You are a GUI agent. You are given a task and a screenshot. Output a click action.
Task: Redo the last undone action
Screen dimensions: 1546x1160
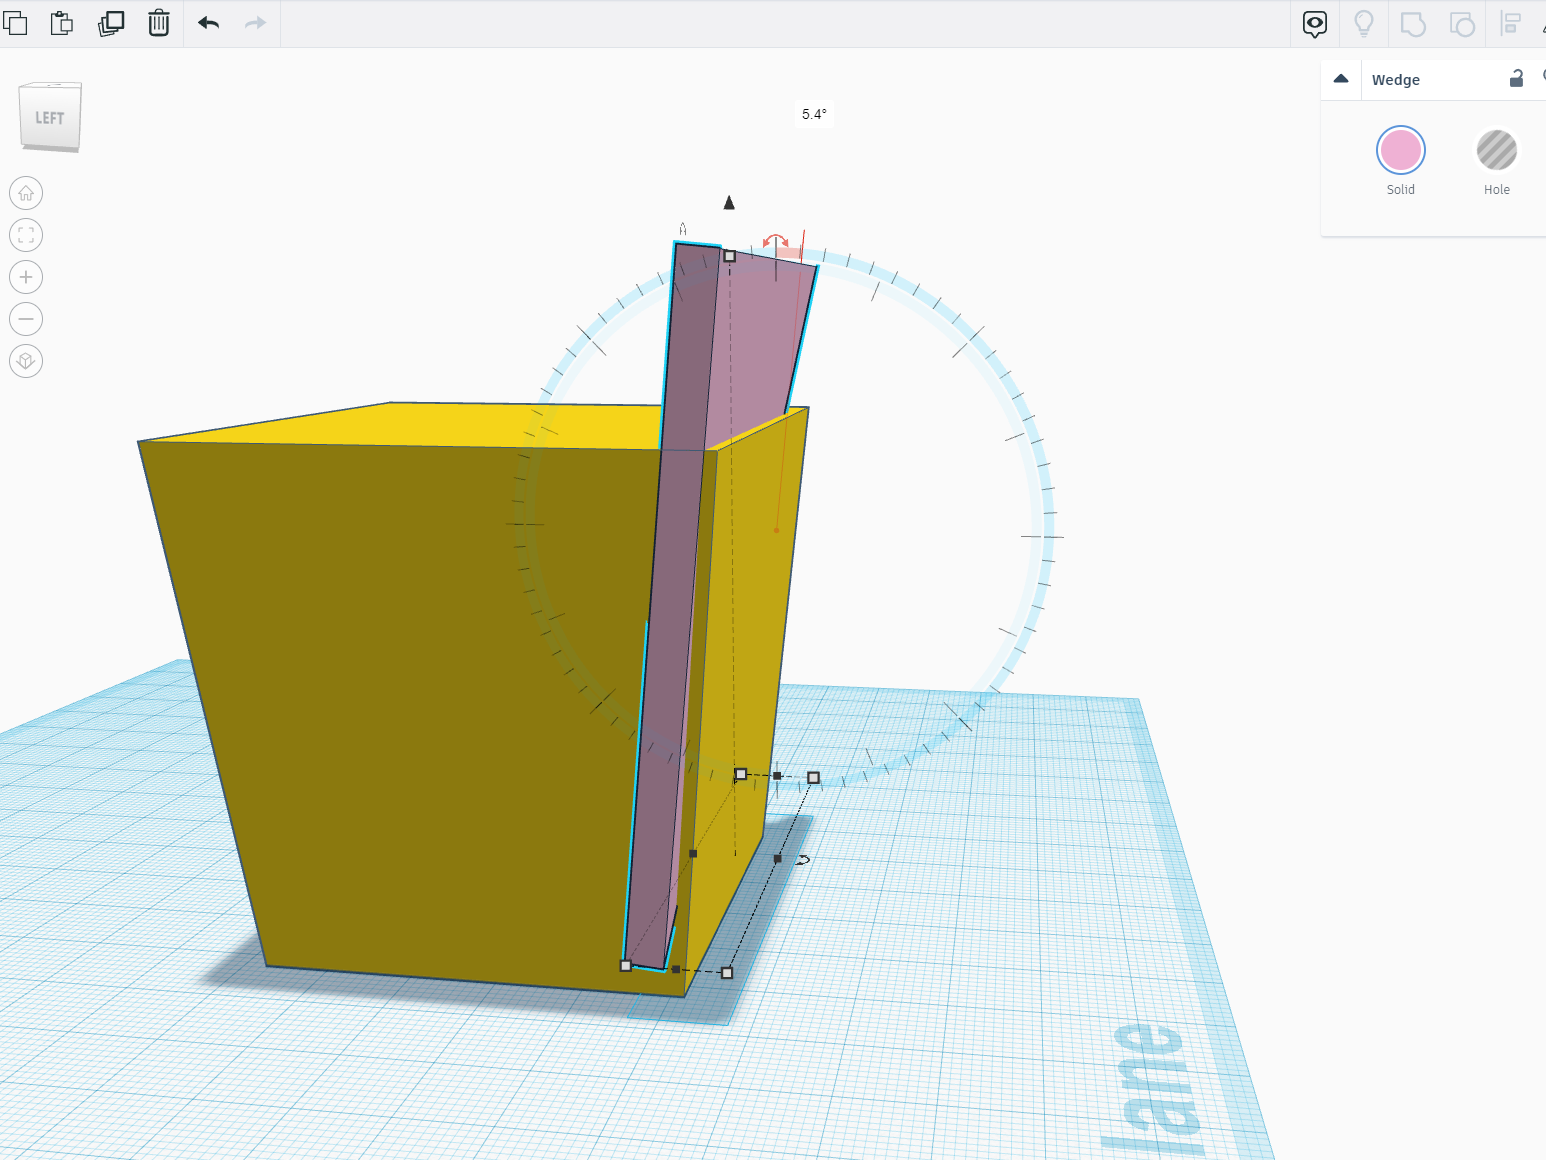coord(256,23)
